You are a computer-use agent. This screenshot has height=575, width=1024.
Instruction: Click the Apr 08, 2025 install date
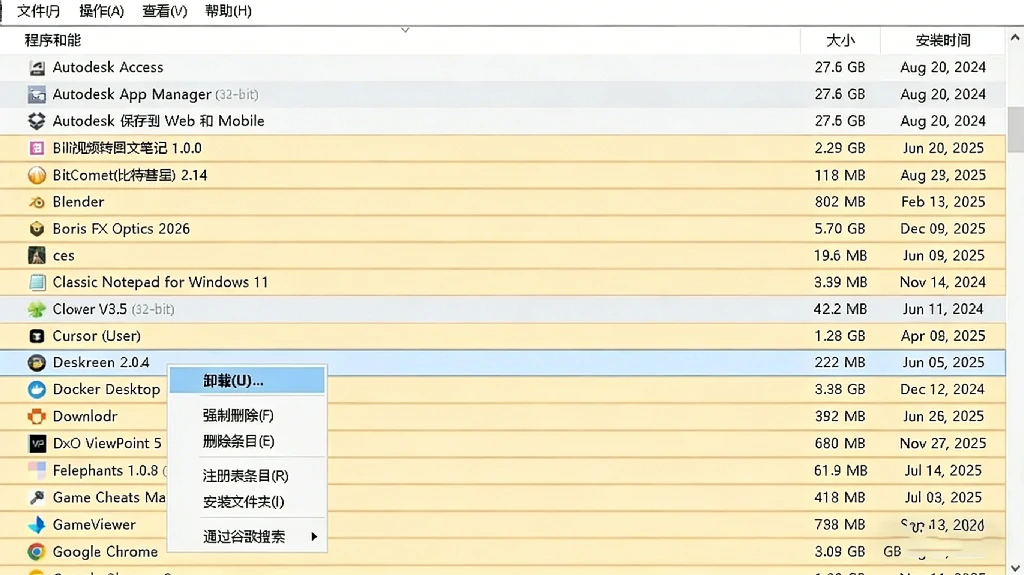point(943,336)
